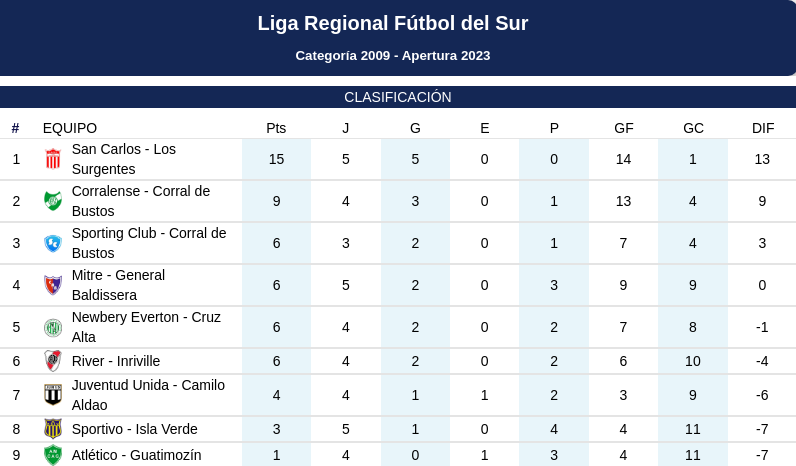
Task: Click the CLASIFICACIÓN section bar
Action: [398, 97]
